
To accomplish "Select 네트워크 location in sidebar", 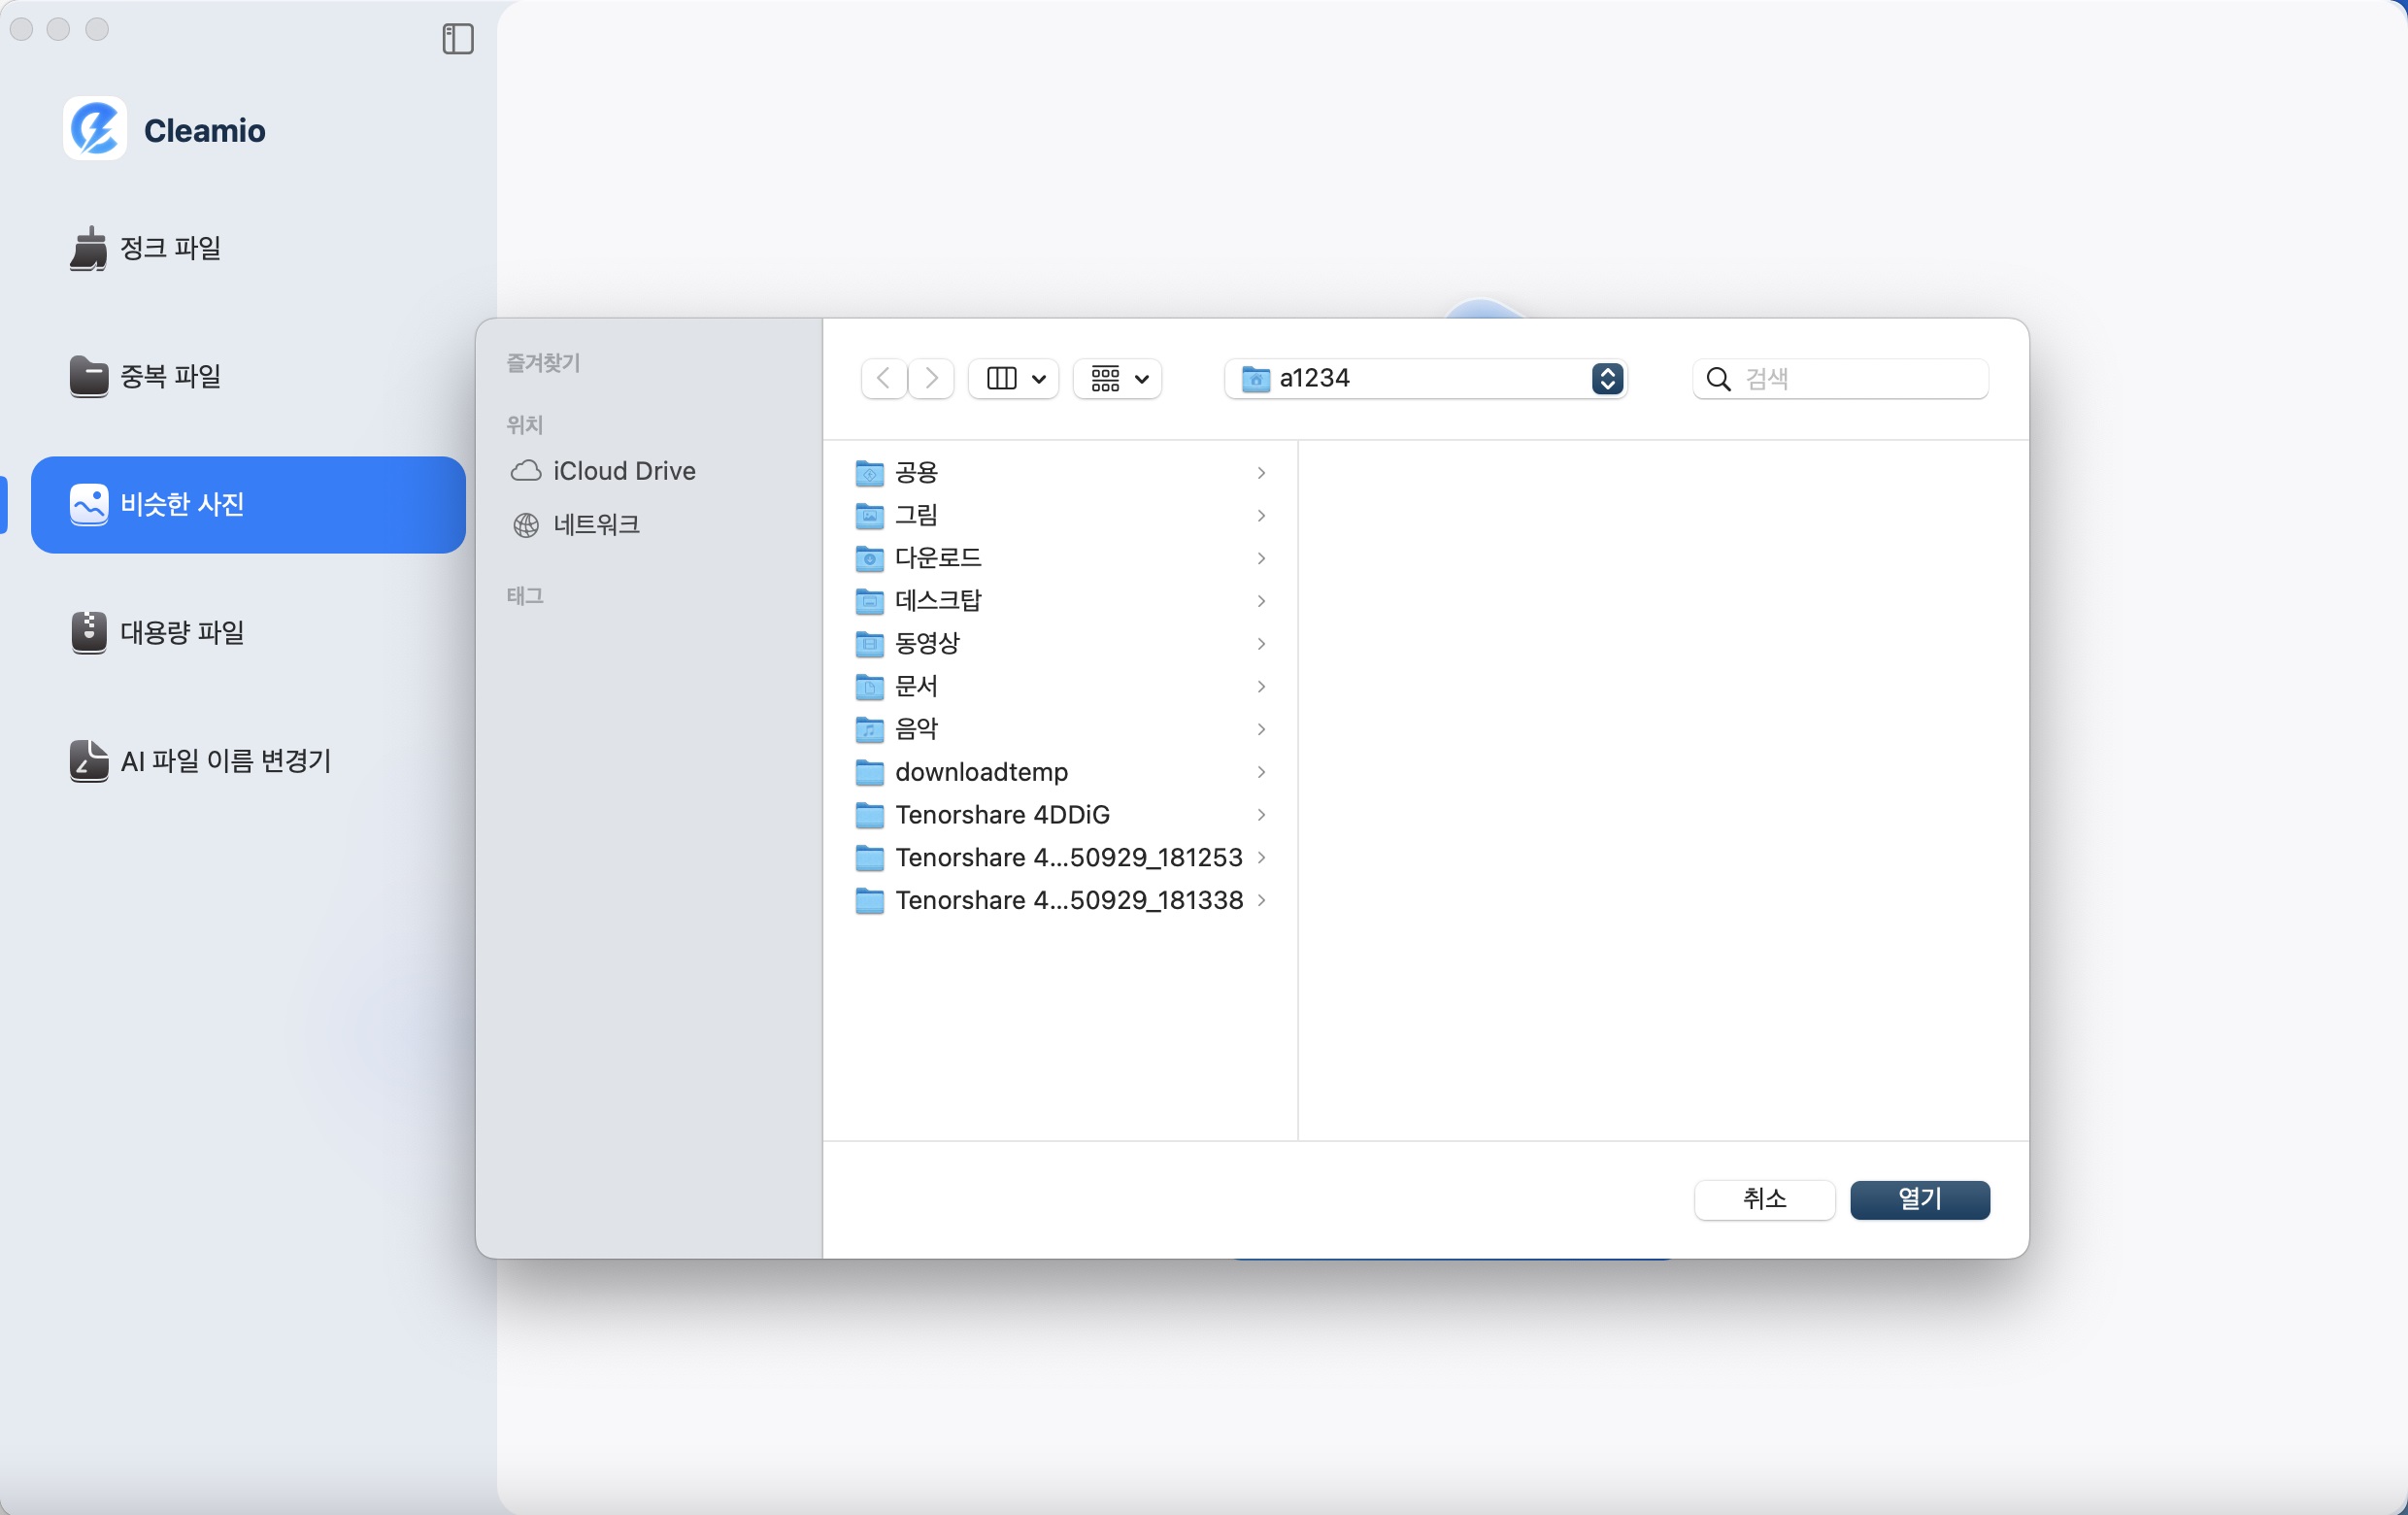I will tap(596, 524).
